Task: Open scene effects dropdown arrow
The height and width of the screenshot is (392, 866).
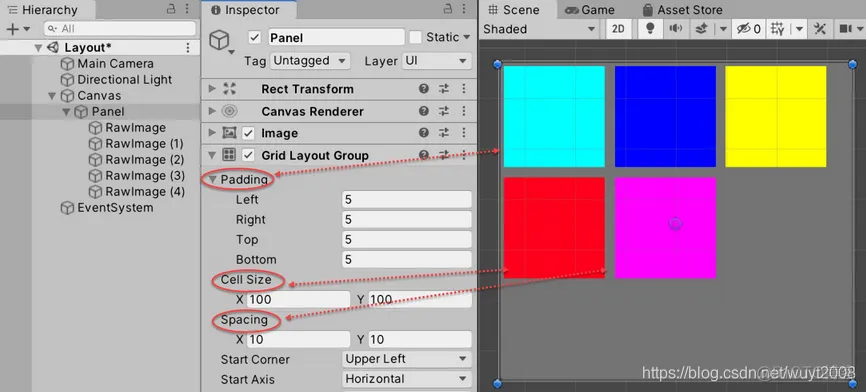Action: pos(722,29)
